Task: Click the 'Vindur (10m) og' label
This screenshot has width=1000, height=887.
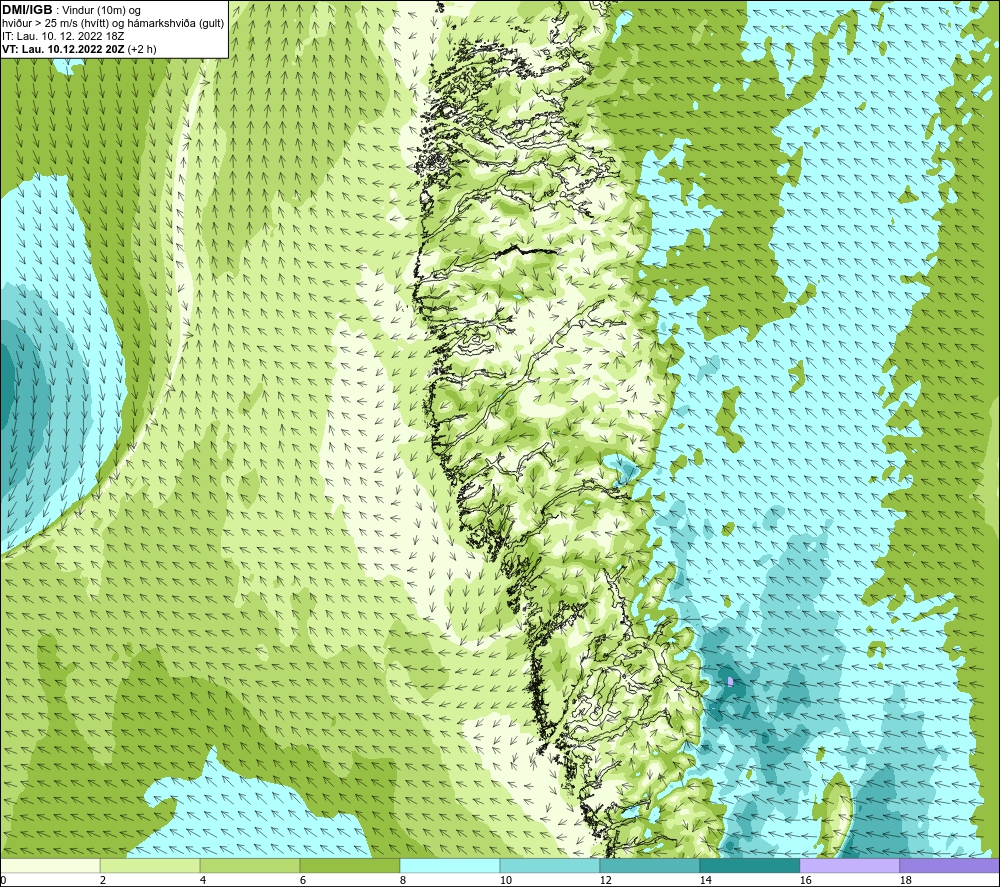Action: [x=101, y=11]
